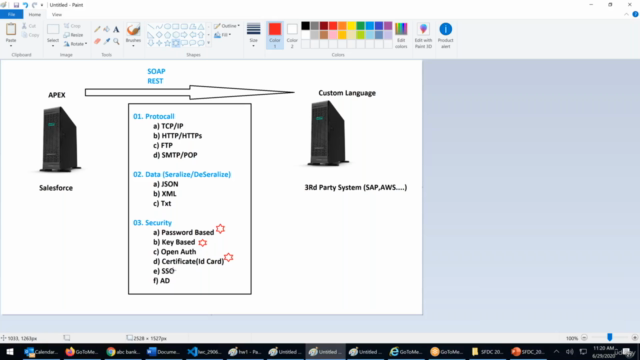Expand the Shapes gallery more arrow
Viewport: 640px width, 360px height.
(x=209, y=43)
